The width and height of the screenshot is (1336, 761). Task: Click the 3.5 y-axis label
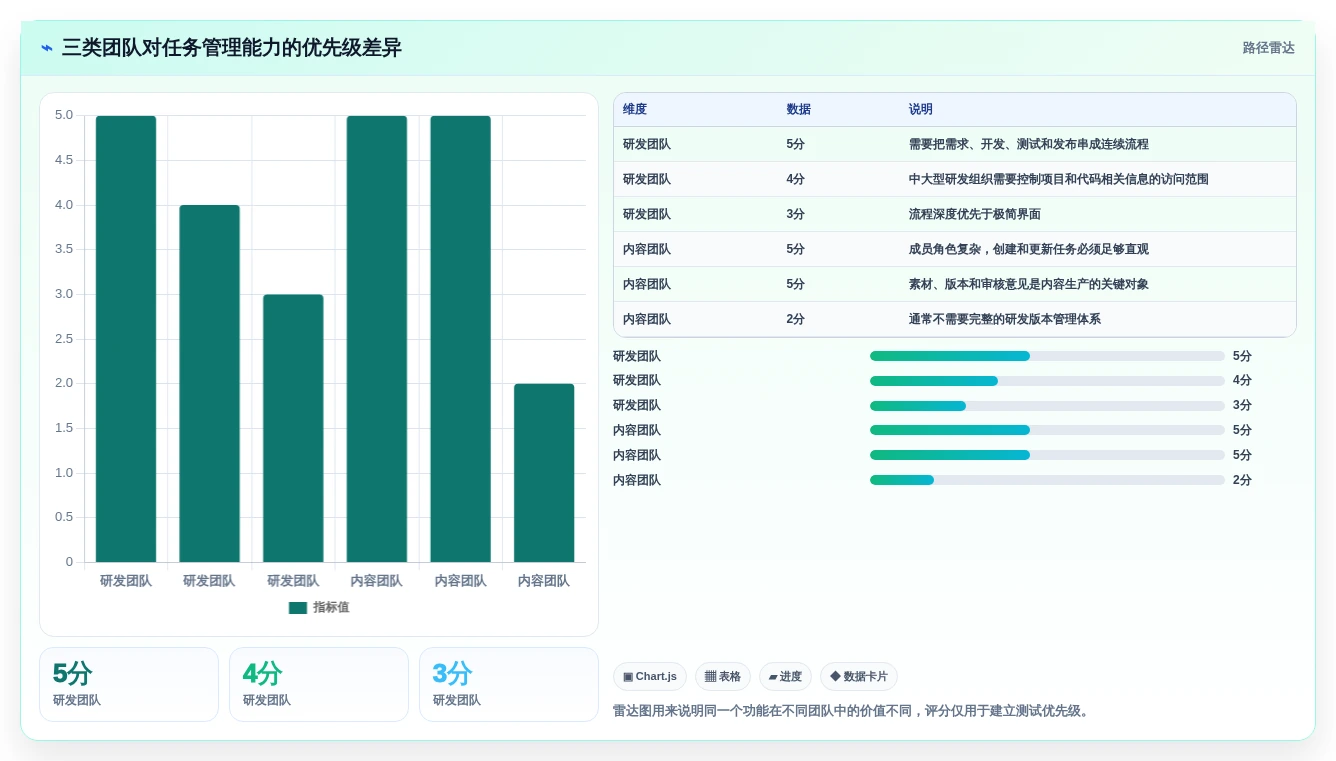tap(64, 249)
